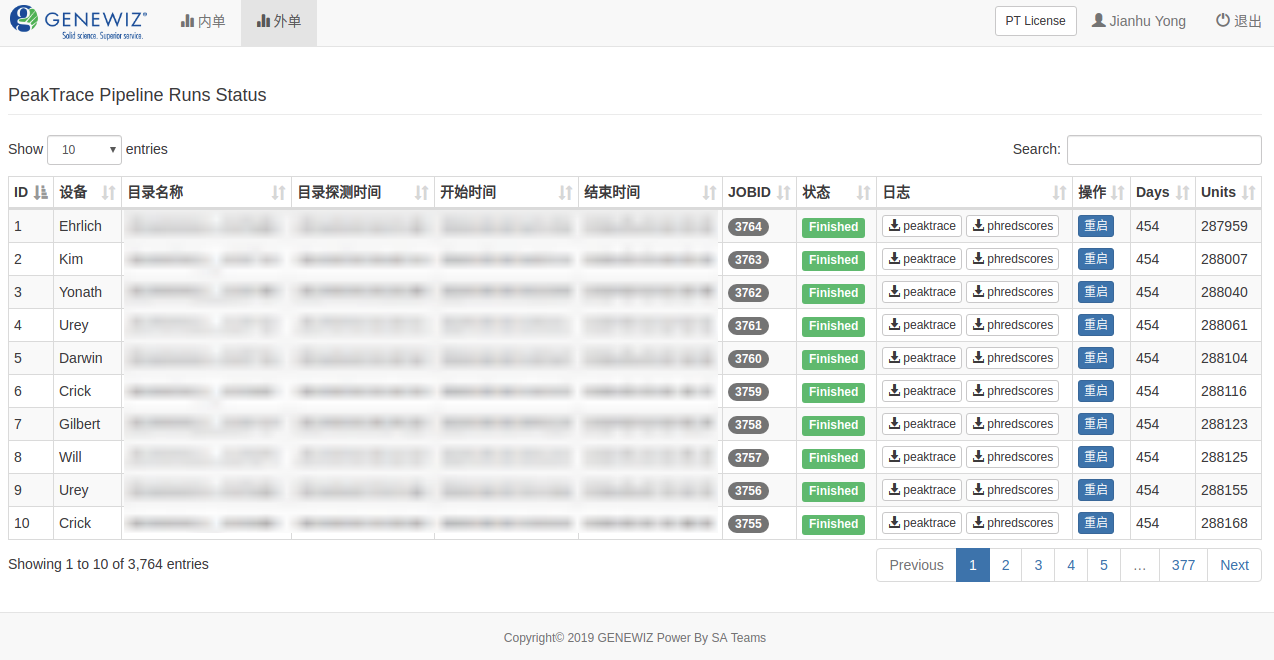
Task: Click the user icon beside Jianhu Yong
Action: 1098,20
